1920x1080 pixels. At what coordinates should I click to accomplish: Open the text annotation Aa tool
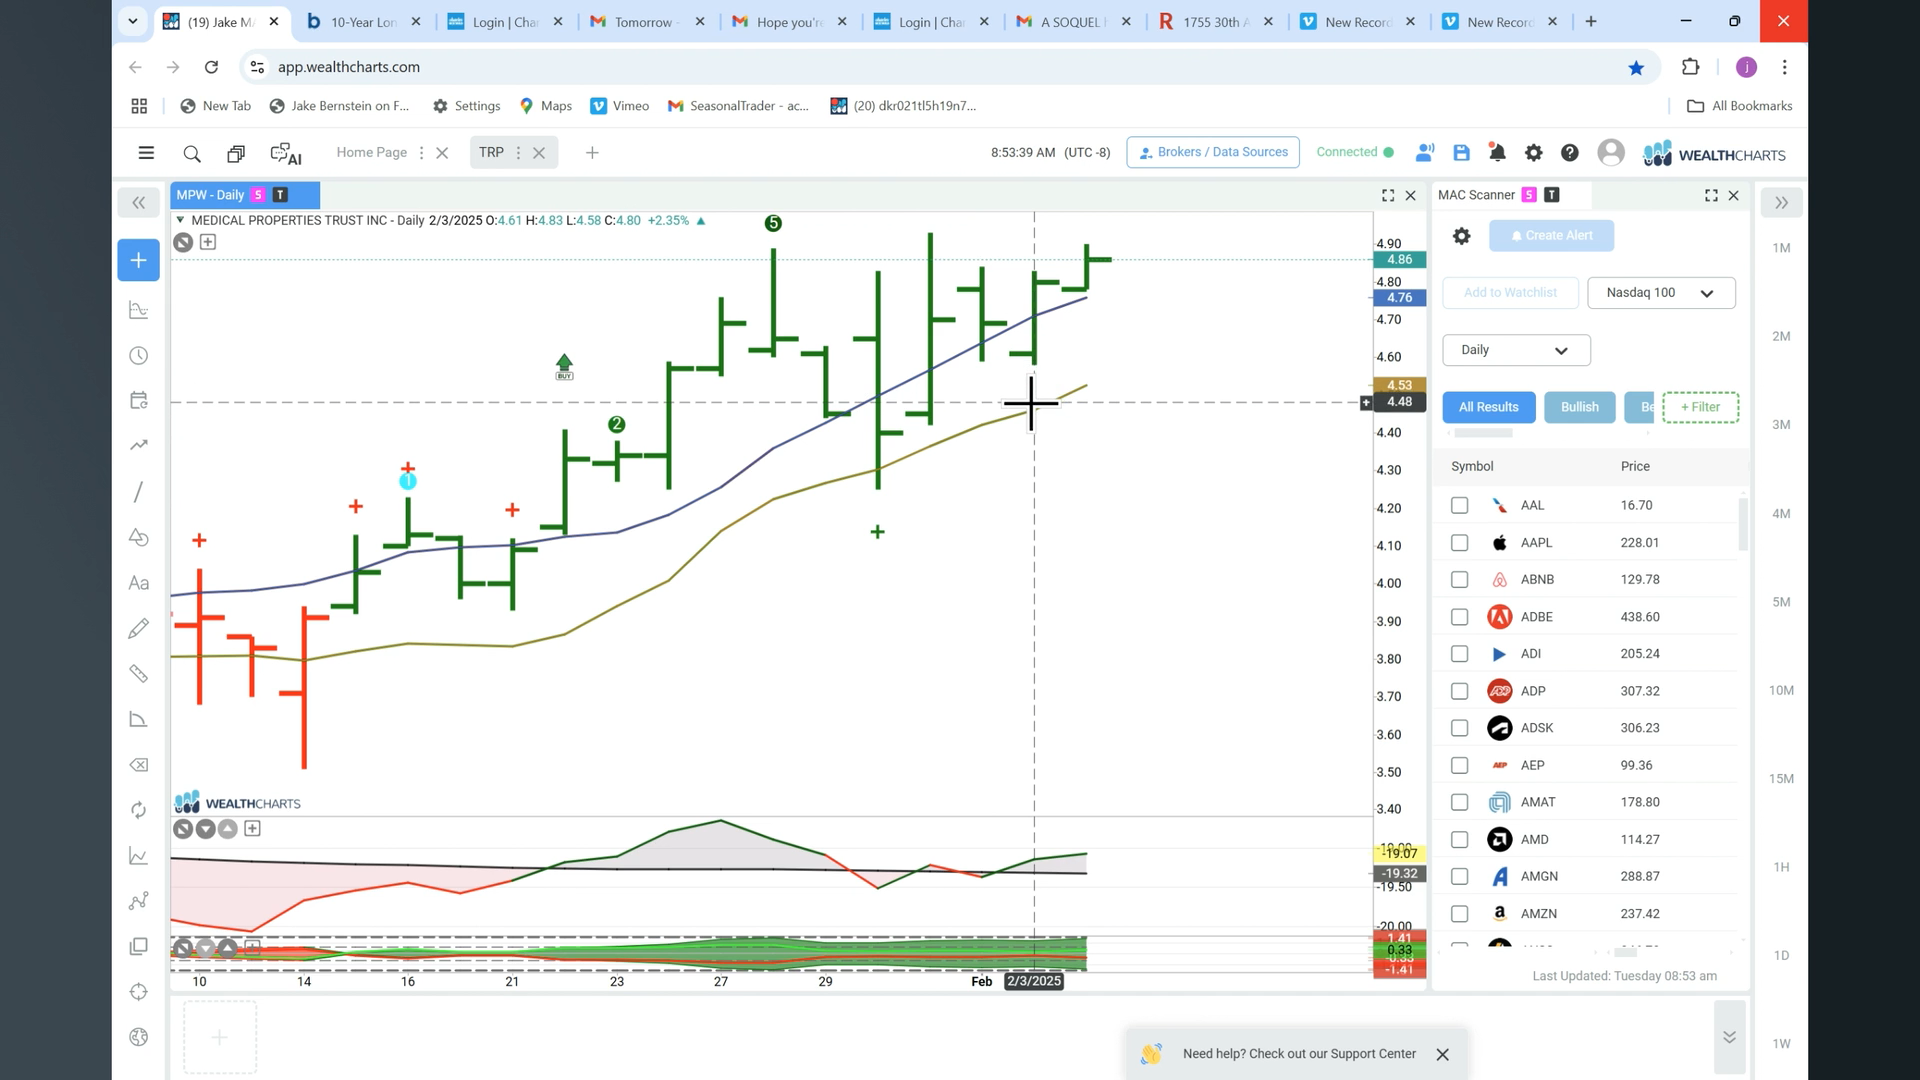(x=139, y=583)
